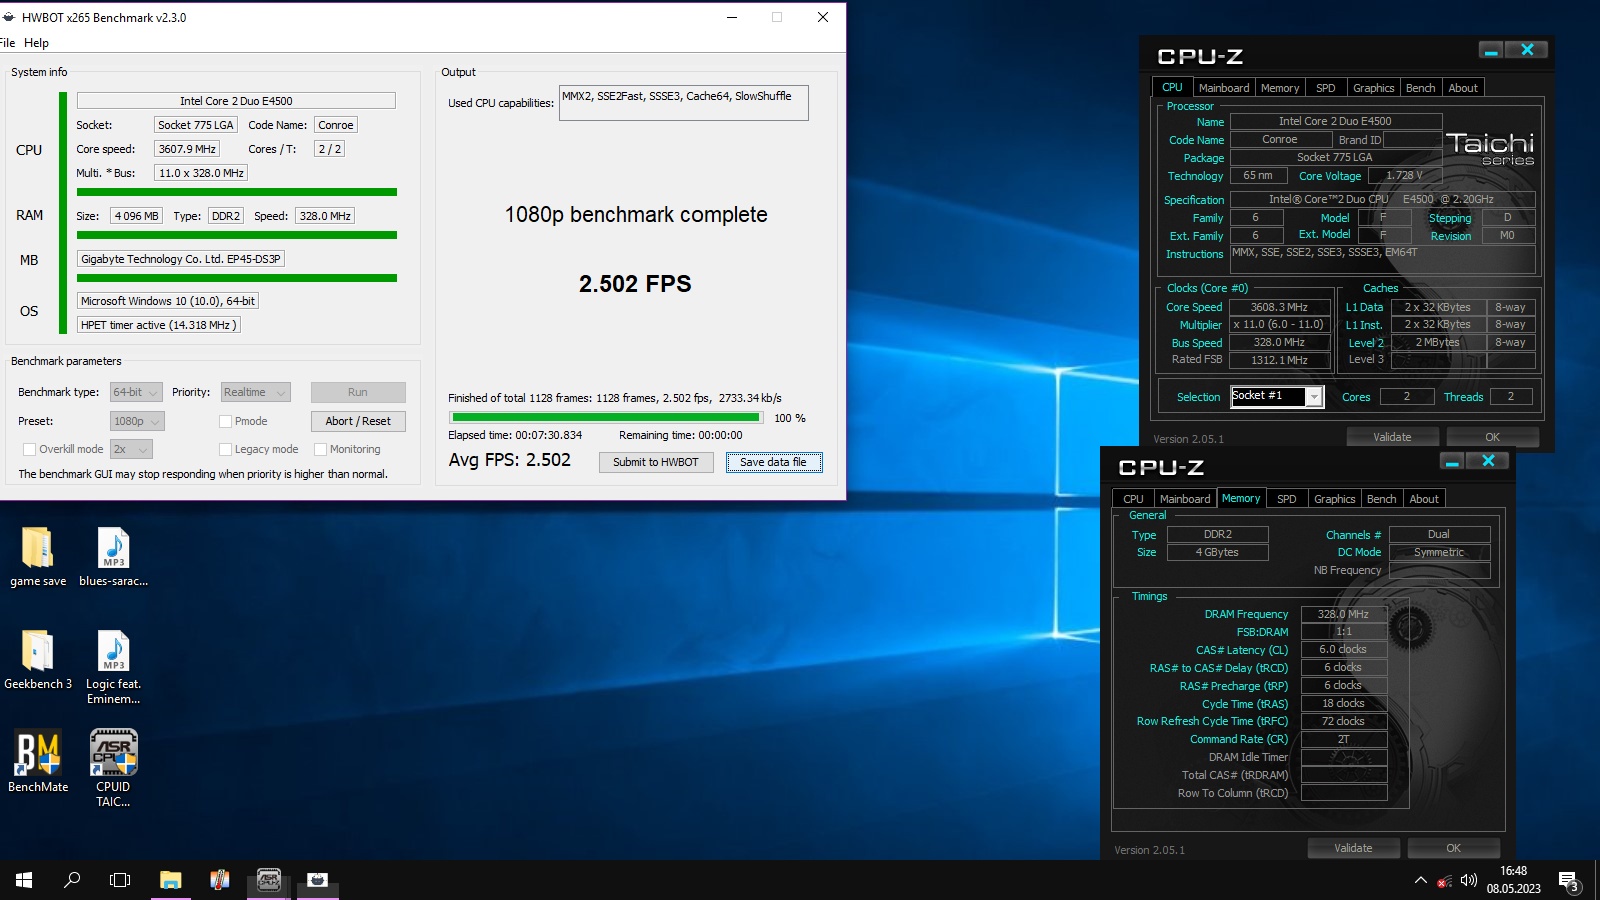Open SPD tab in lower CPU-Z window
The height and width of the screenshot is (900, 1600).
tap(1287, 499)
